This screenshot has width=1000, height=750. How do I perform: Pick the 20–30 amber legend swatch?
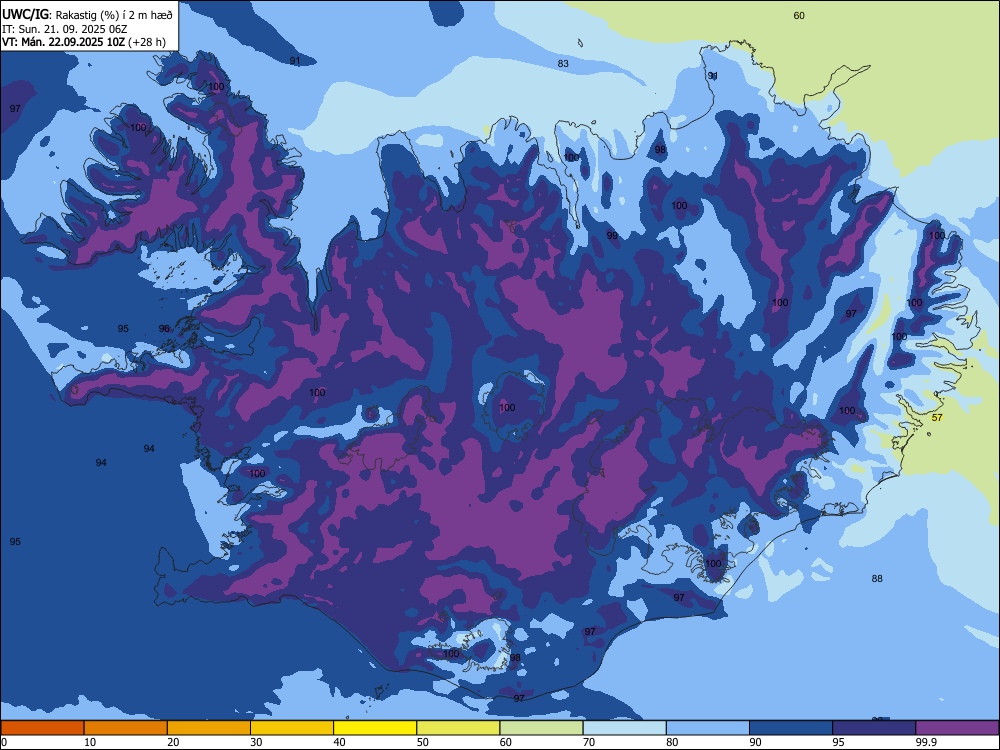pos(209,728)
